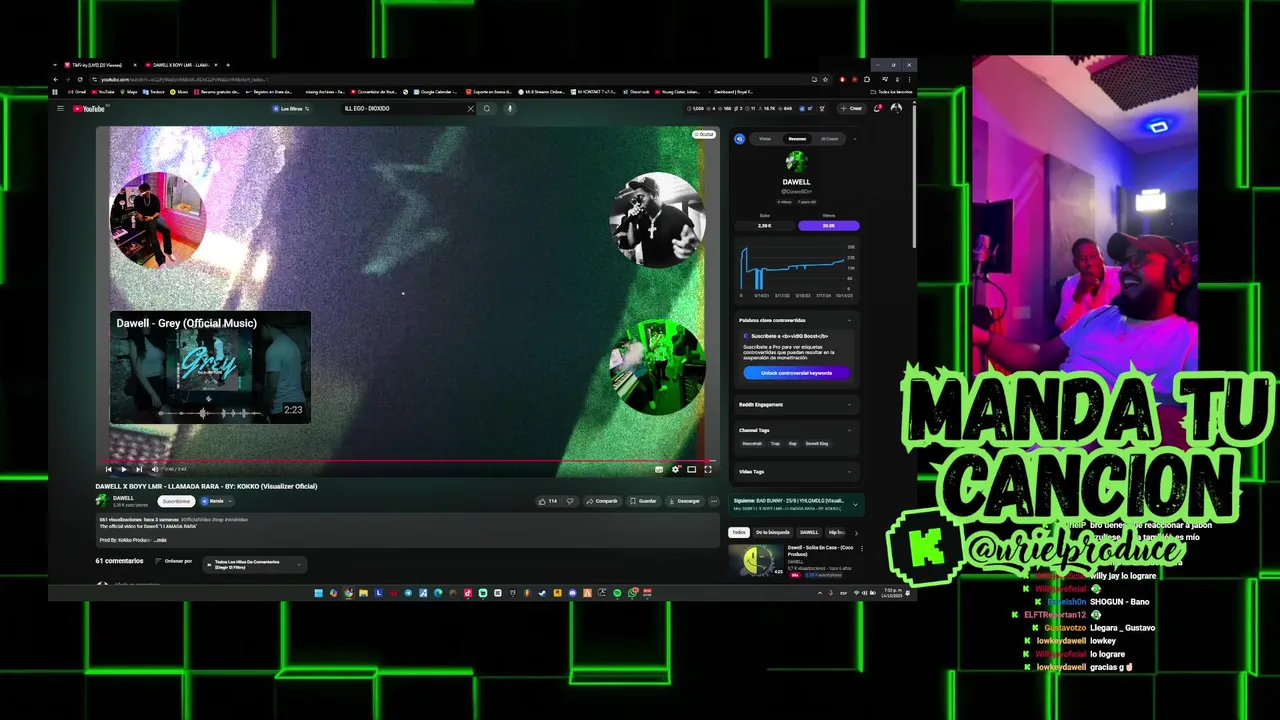Expand the description with ...más
The width and height of the screenshot is (1280, 720).
[161, 540]
